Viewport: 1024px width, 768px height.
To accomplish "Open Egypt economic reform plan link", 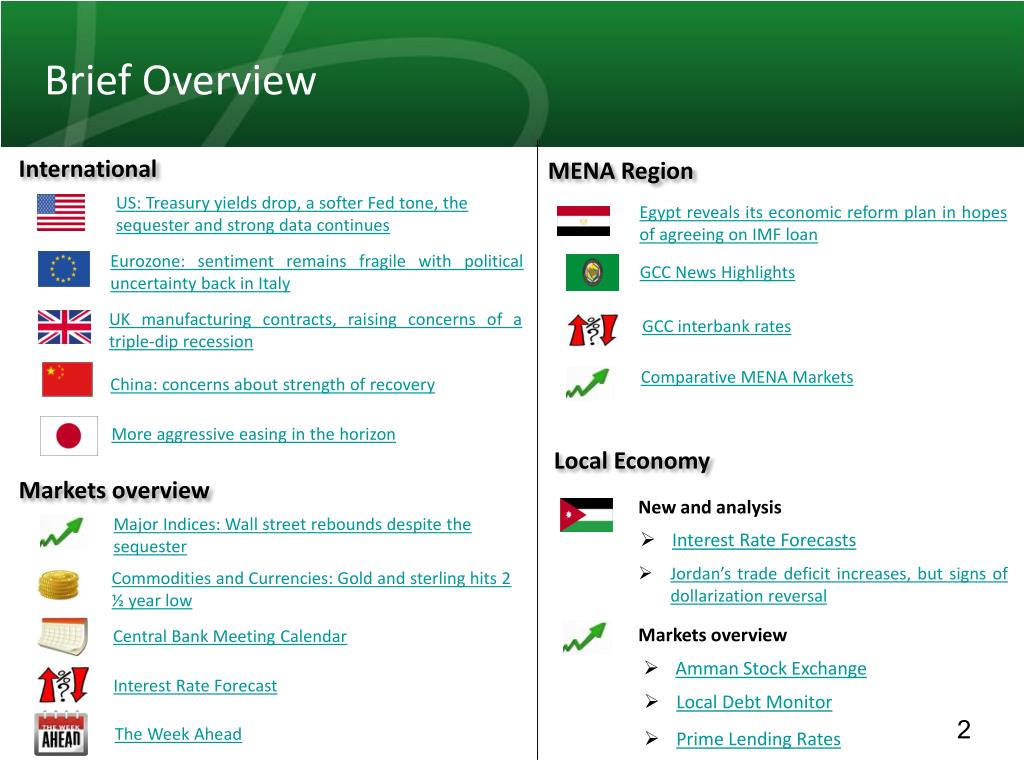I will pos(823,223).
